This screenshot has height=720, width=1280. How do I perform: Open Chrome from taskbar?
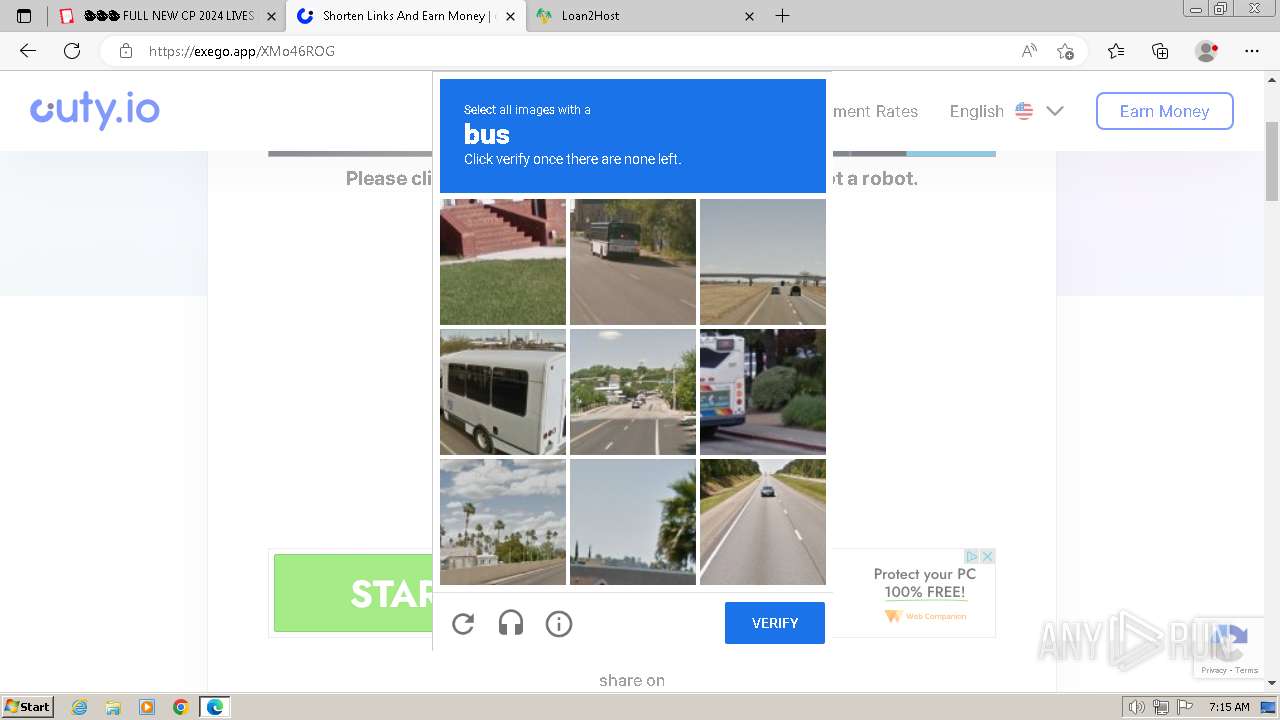point(181,707)
